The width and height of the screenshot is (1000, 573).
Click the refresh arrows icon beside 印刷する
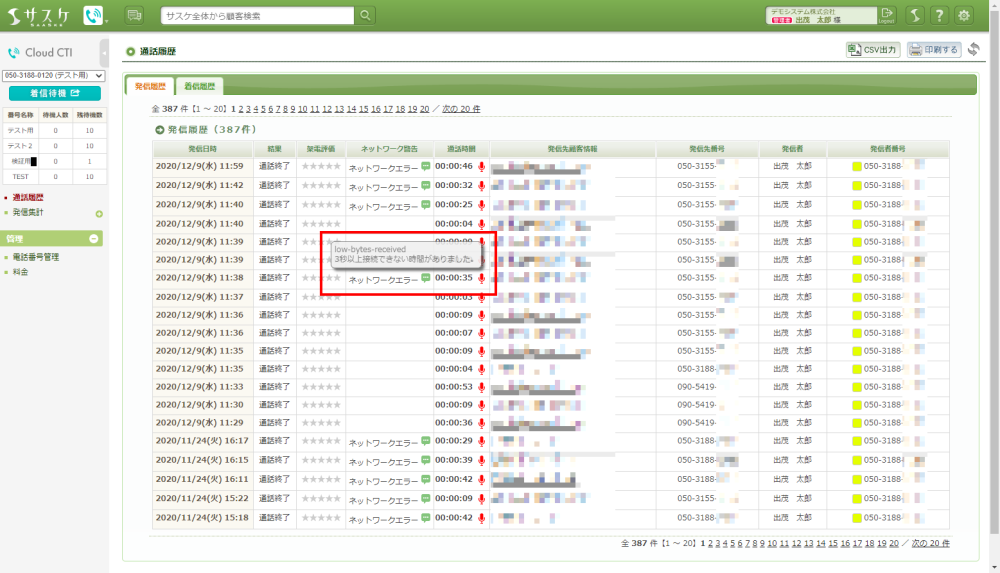[973, 50]
